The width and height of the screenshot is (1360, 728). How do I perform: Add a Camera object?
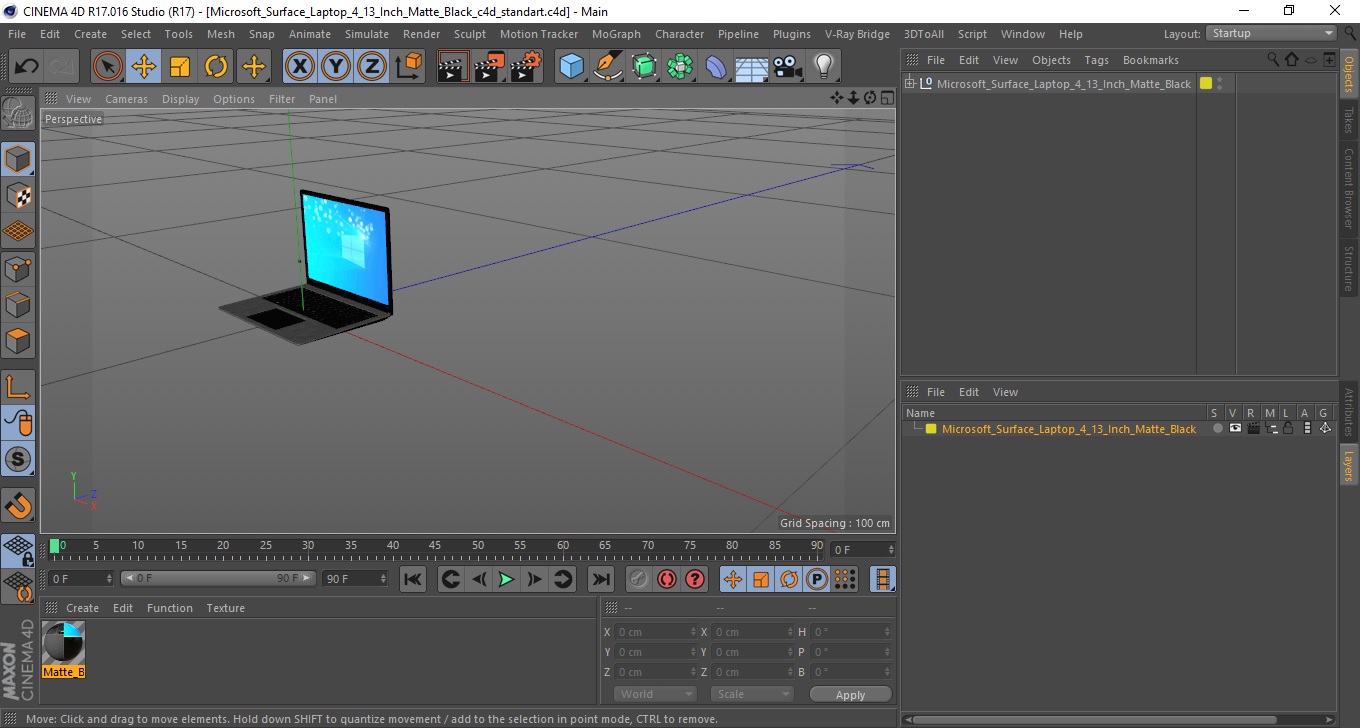click(788, 67)
